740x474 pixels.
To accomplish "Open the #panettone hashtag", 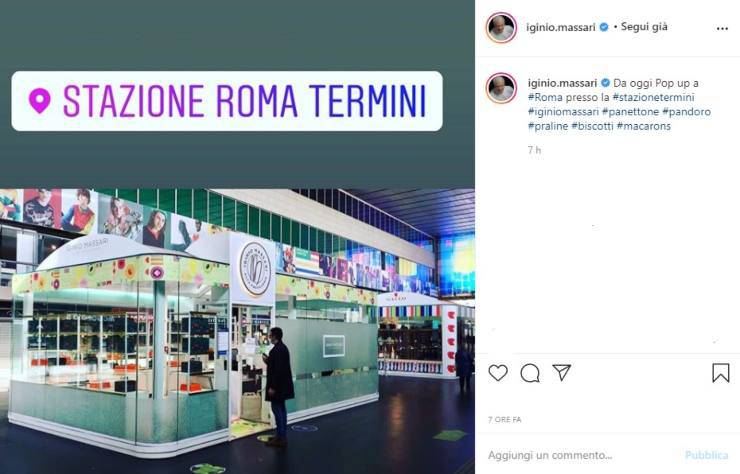I will pyautogui.click(x=630, y=112).
